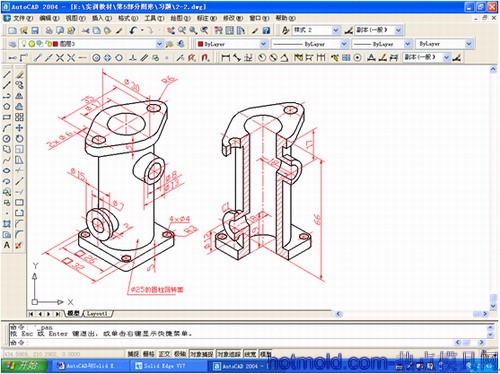
Task: Toggle the 栅格 grid display button
Action: tap(149, 354)
